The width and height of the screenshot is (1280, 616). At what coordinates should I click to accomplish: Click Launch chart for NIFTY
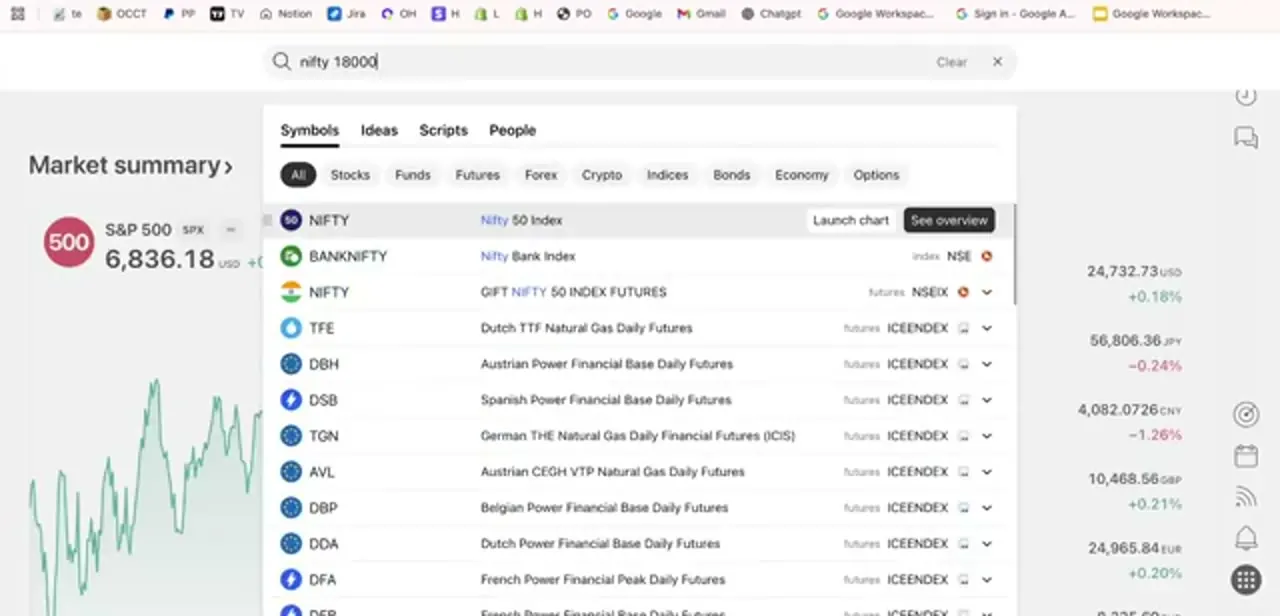(851, 220)
